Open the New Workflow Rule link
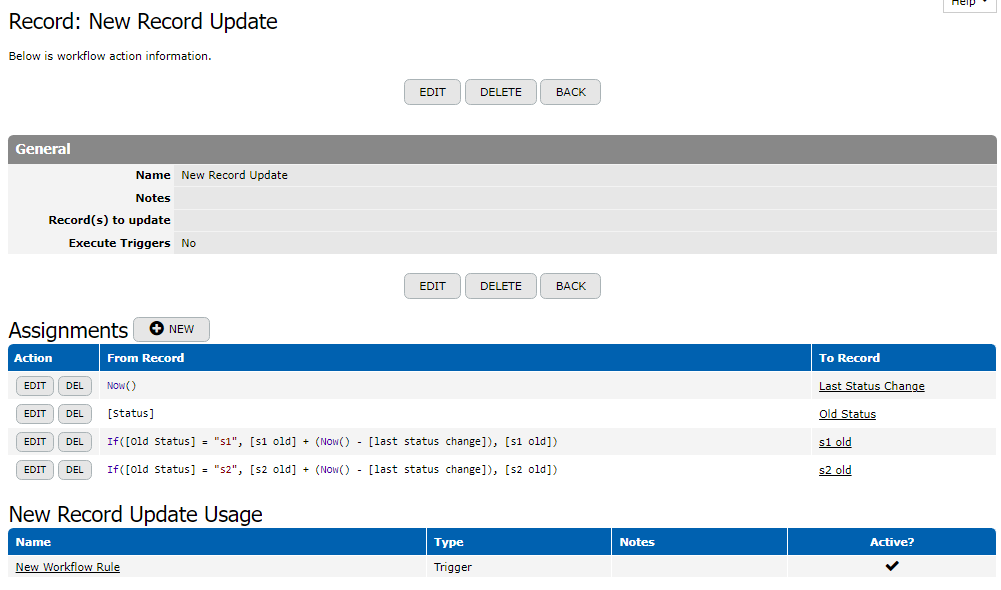 tap(68, 567)
